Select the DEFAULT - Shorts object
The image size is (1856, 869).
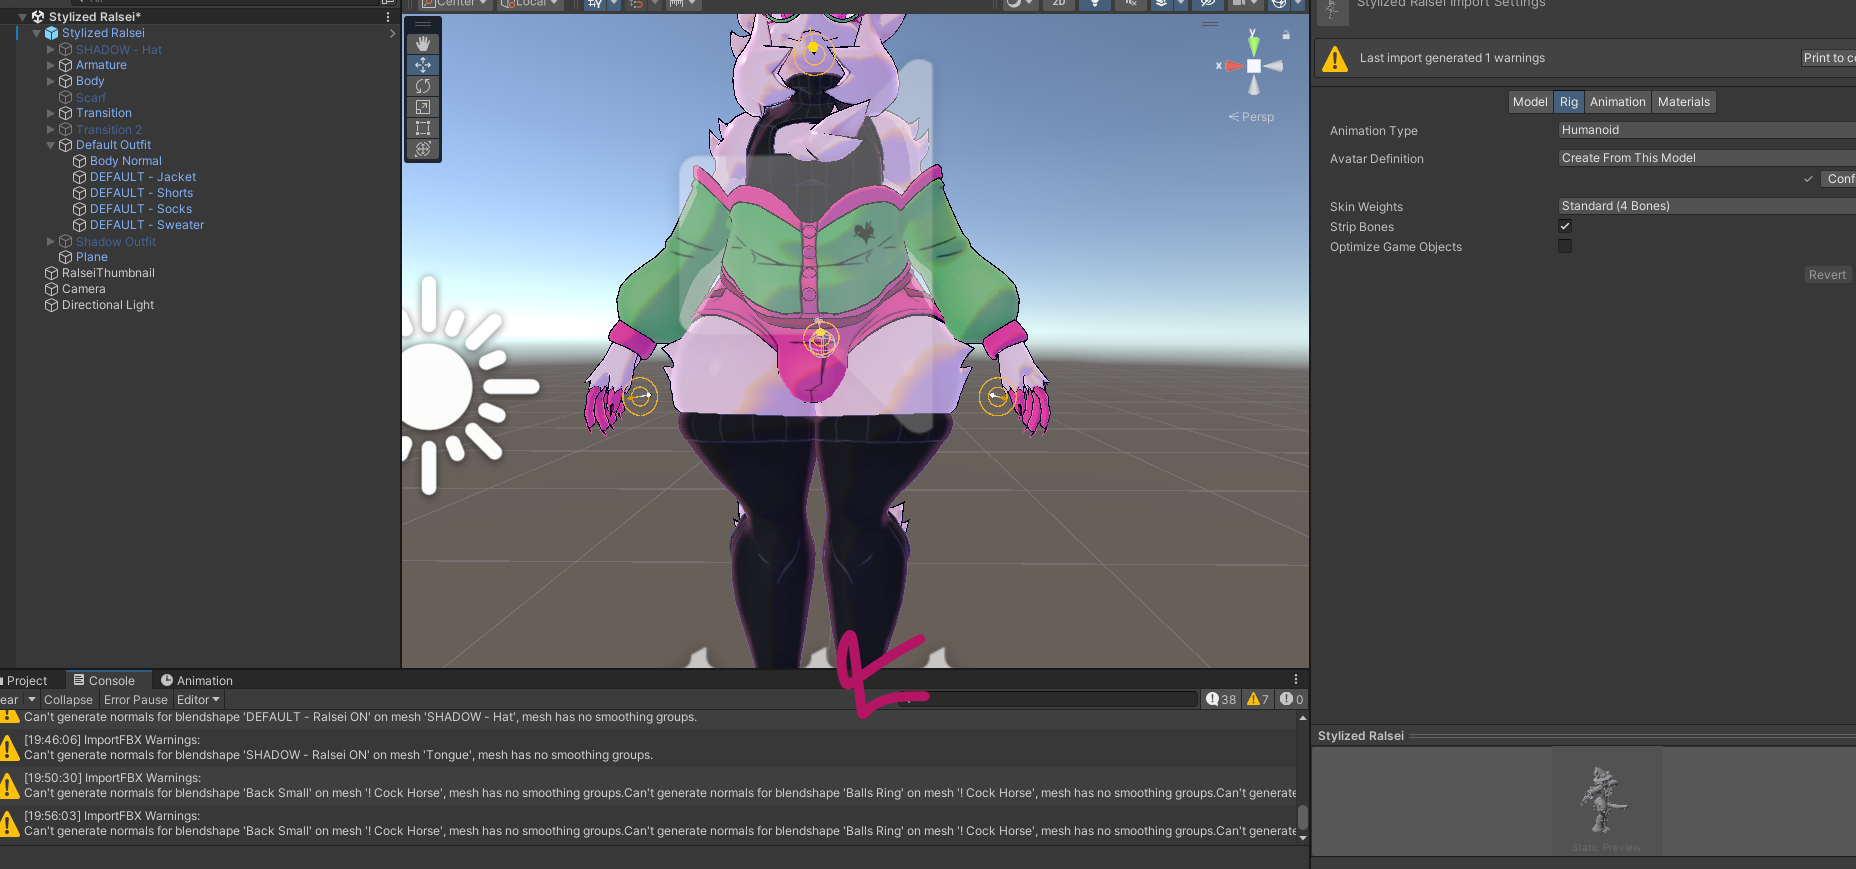(141, 193)
